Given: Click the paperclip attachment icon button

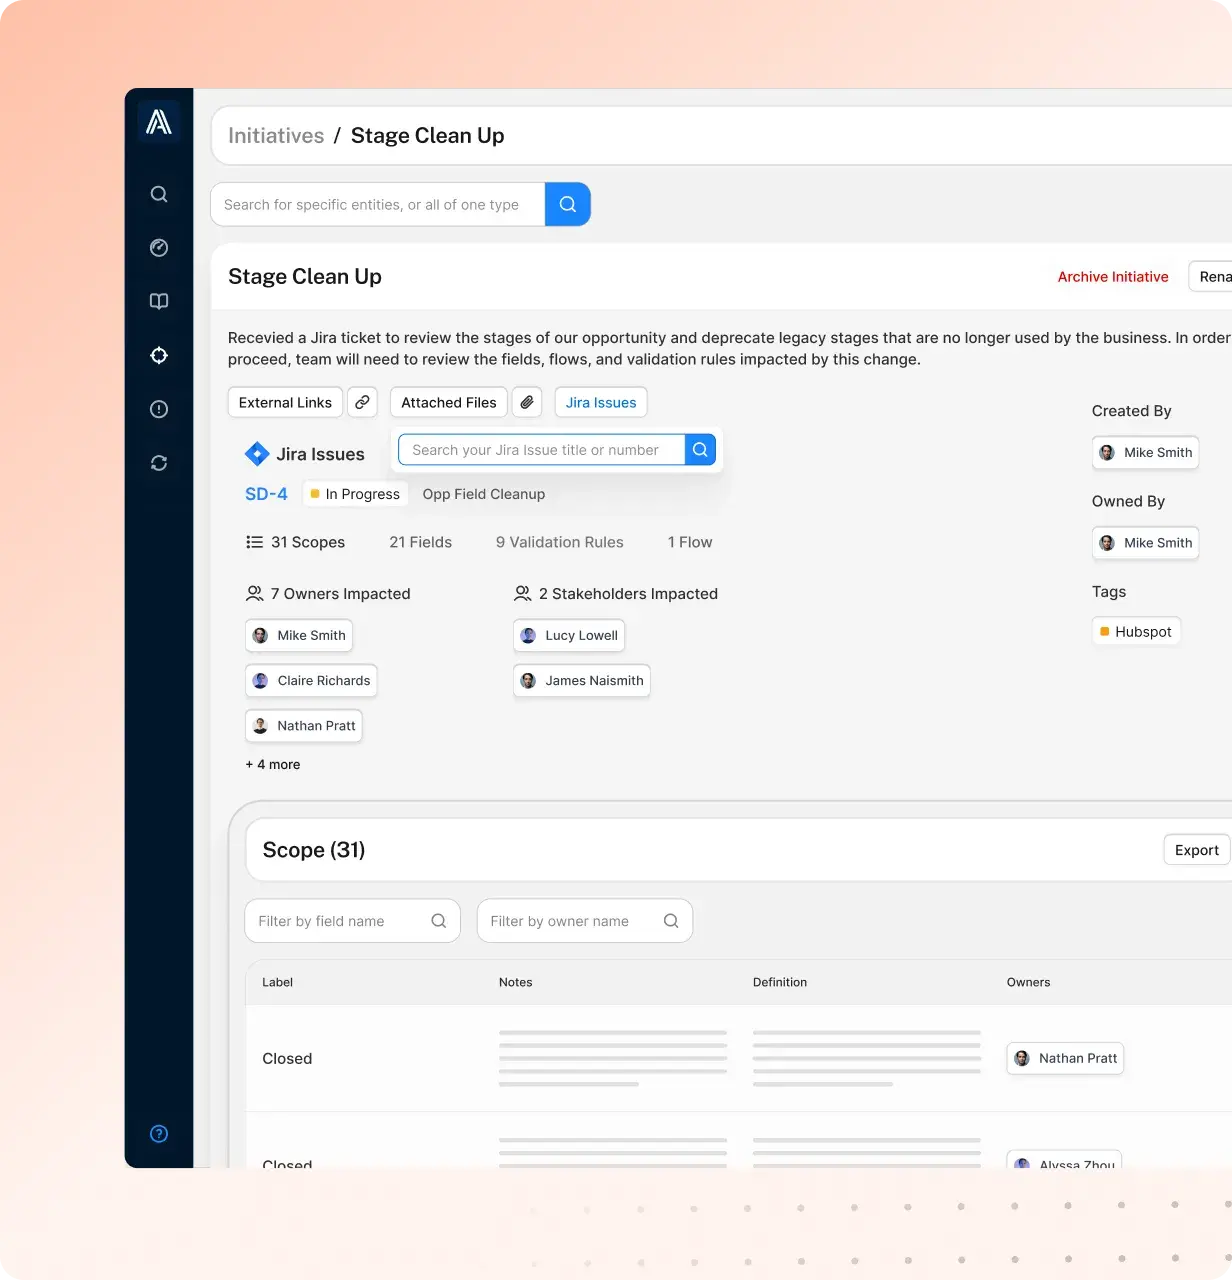Looking at the screenshot, I should [527, 402].
